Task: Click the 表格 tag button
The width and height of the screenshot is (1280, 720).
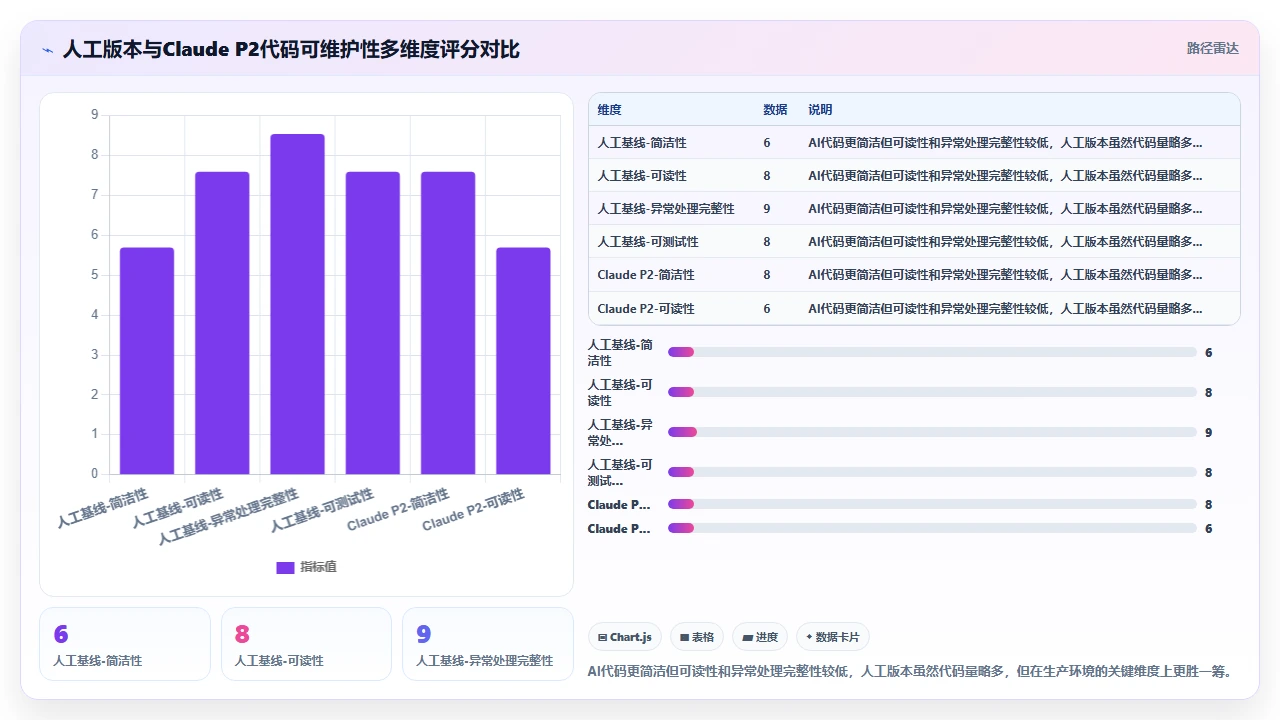Action: [x=697, y=637]
